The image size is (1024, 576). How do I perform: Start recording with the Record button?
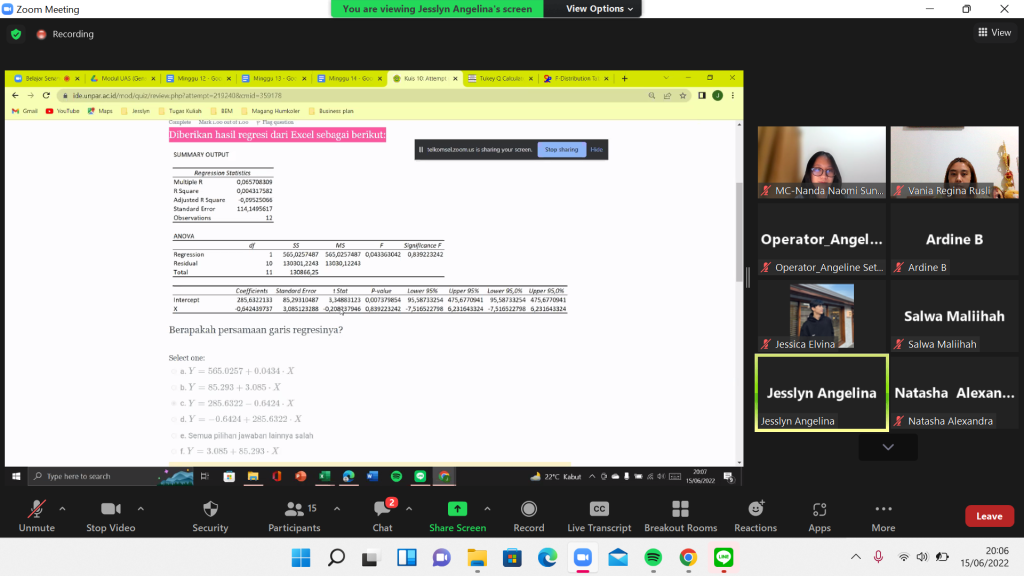529,514
